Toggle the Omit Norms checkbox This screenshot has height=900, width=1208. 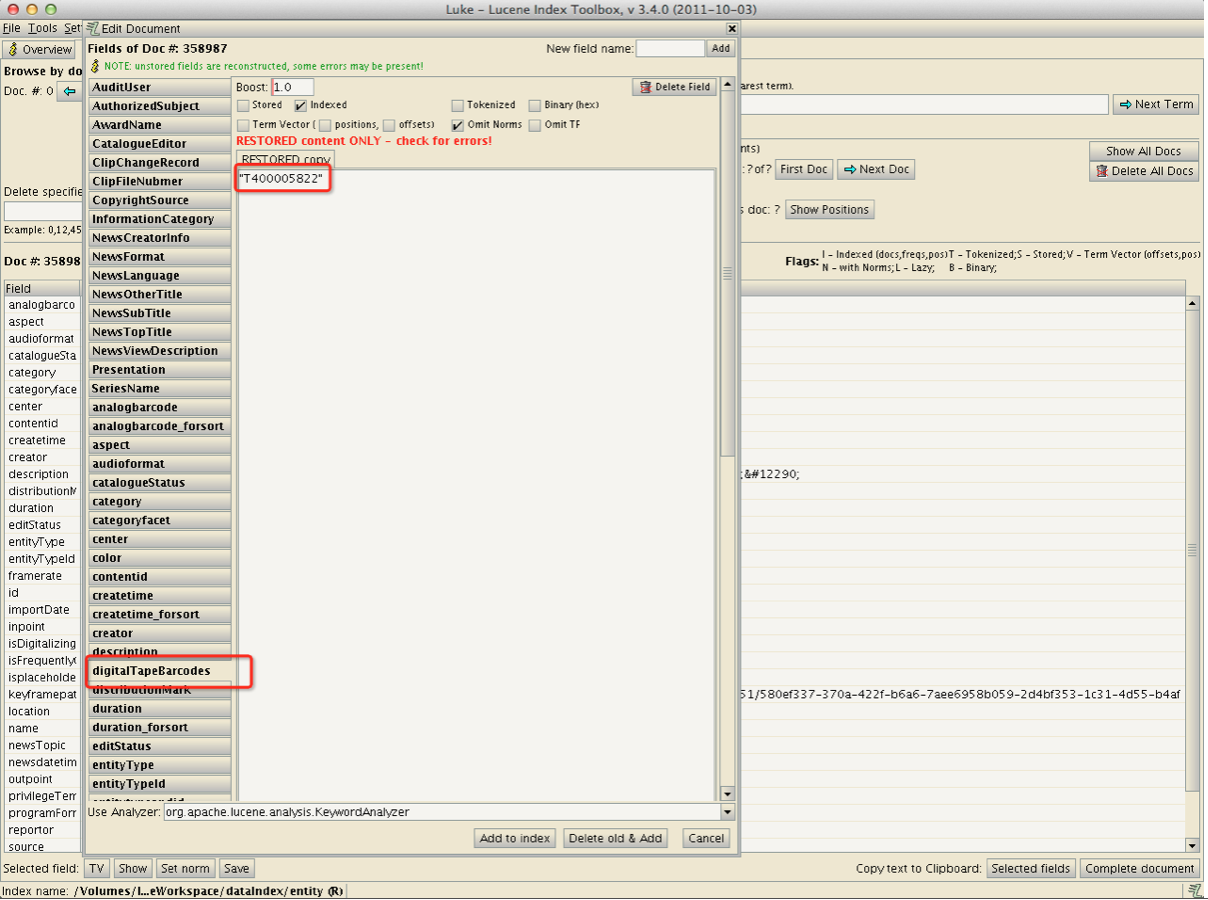pyautogui.click(x=458, y=125)
